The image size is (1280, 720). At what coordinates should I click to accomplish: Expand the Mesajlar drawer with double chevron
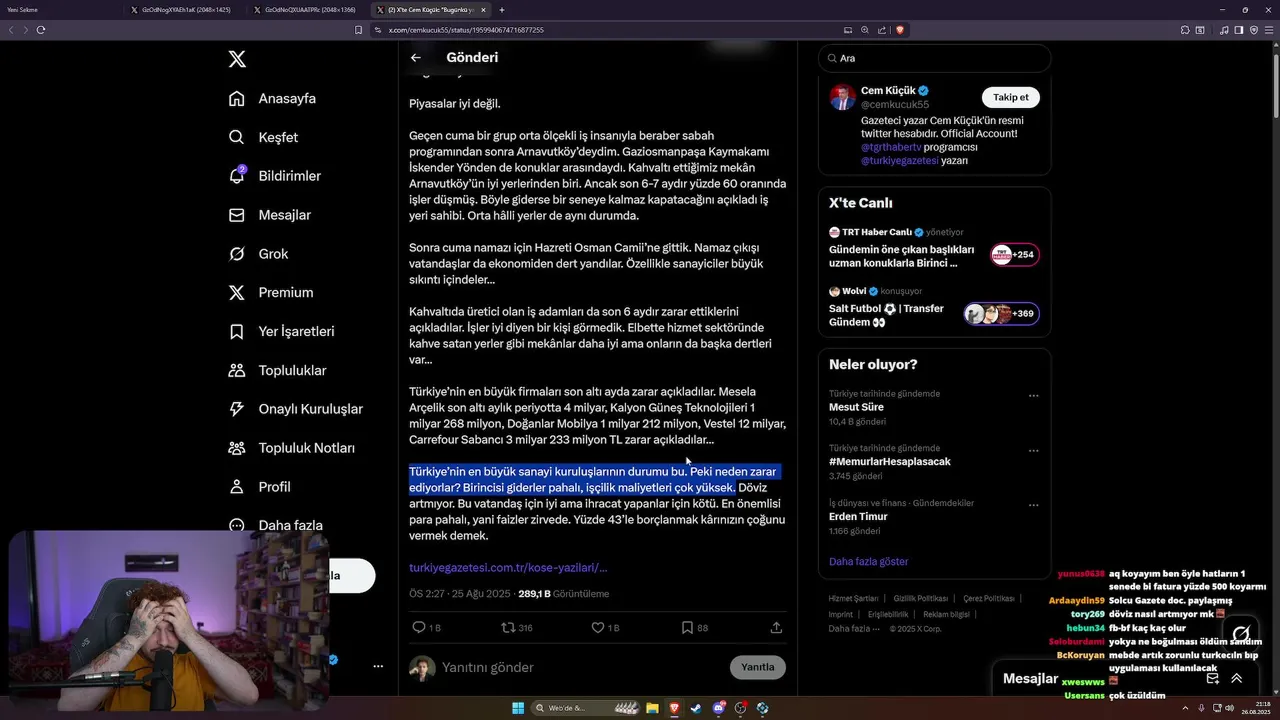point(1237,678)
